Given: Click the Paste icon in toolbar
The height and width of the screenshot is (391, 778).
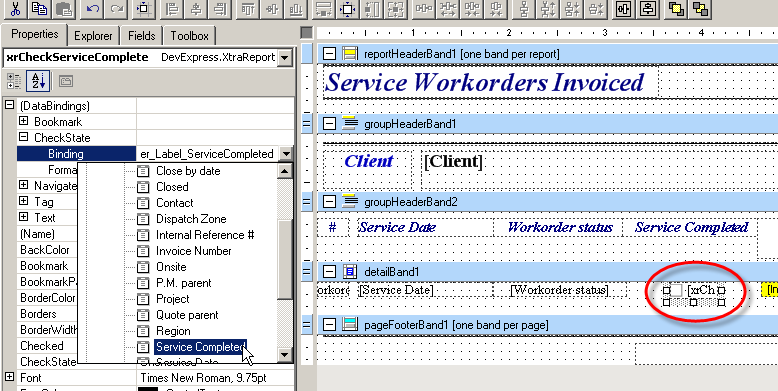Looking at the screenshot, I should pos(63,8).
